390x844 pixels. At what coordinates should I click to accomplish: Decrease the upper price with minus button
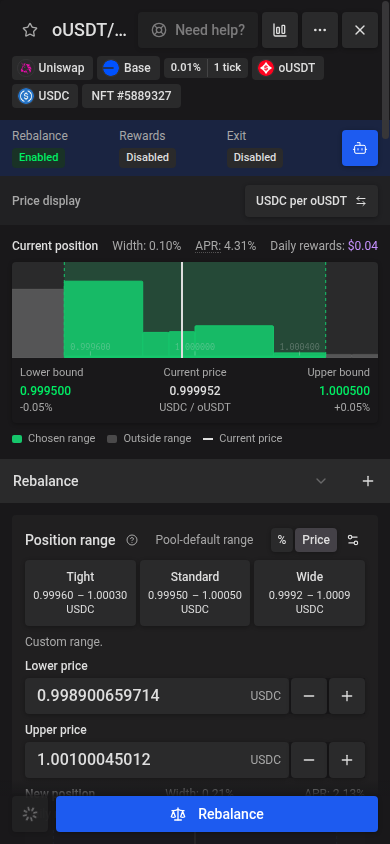[x=309, y=760]
